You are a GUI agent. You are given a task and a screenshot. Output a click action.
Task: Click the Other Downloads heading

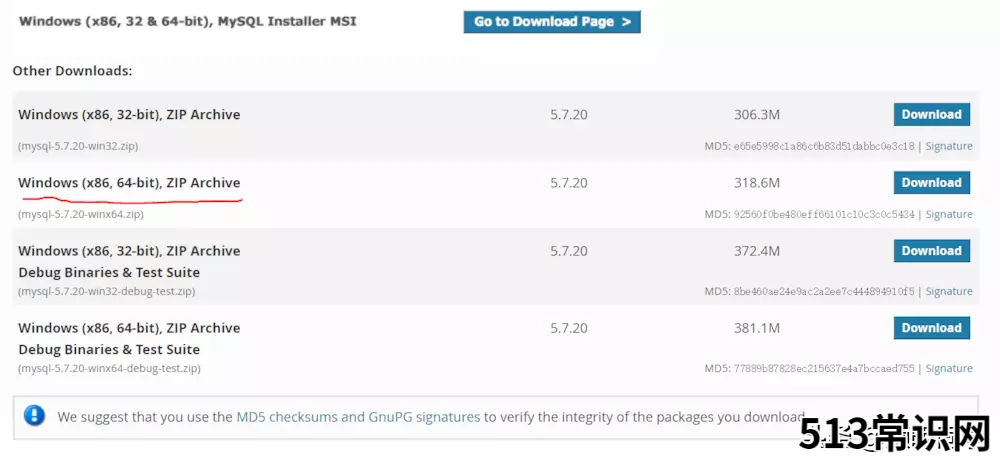pos(73,71)
